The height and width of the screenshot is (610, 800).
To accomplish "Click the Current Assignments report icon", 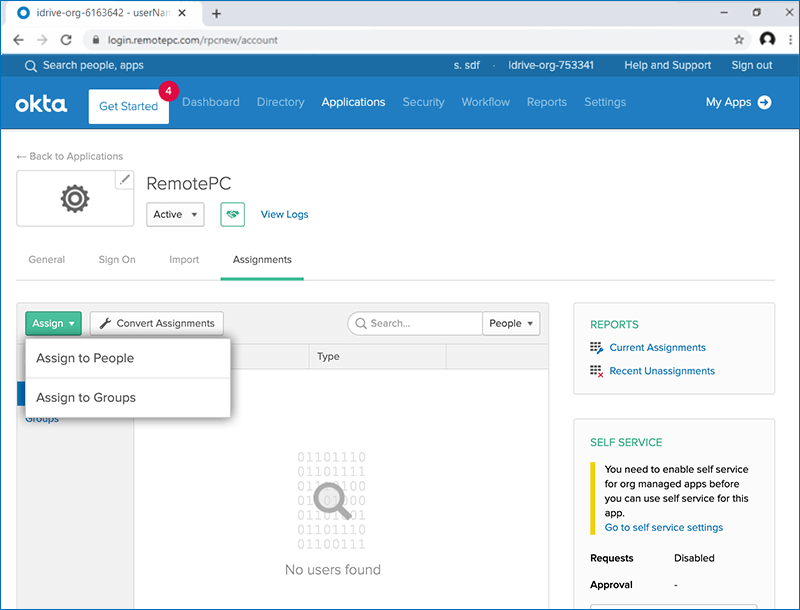I will [x=596, y=348].
